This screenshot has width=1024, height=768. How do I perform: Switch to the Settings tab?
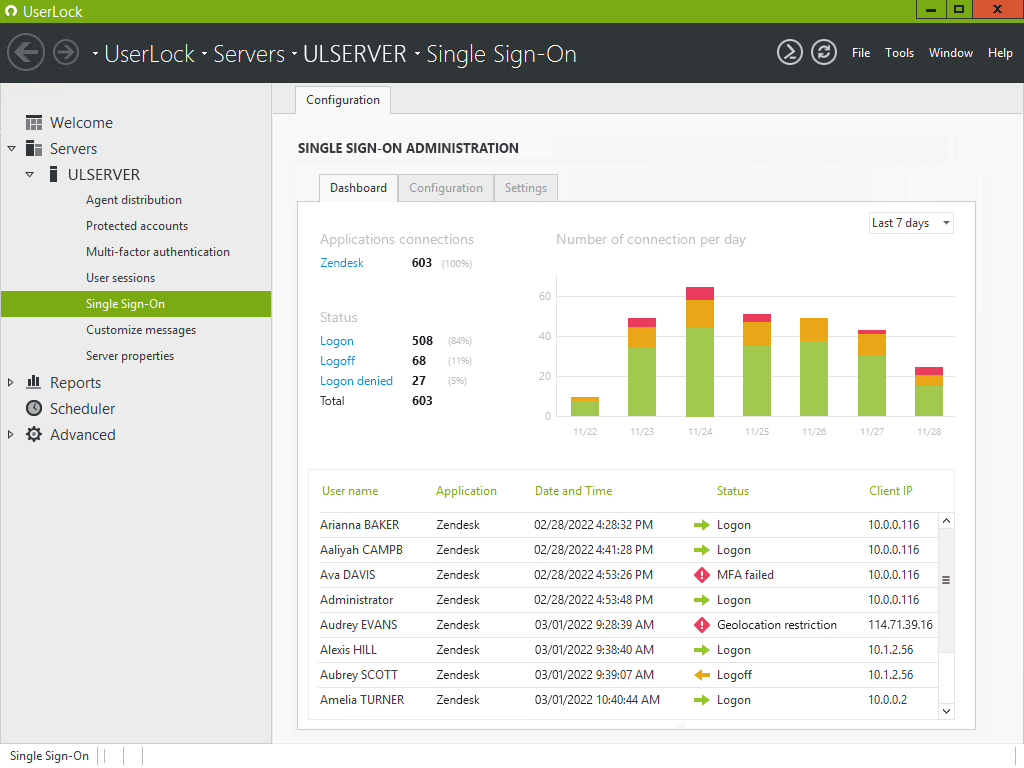tap(525, 188)
